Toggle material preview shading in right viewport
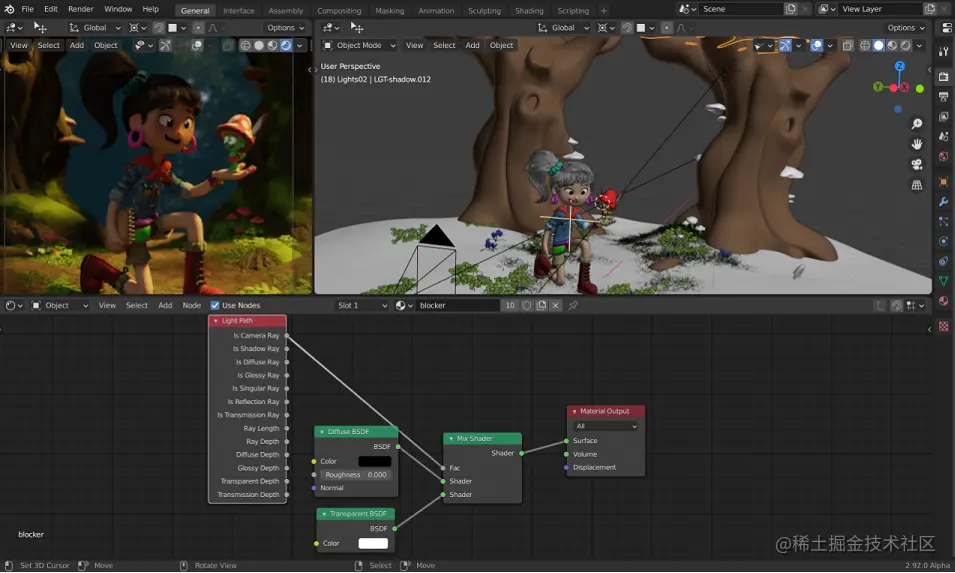The height and width of the screenshot is (573, 955). tap(892, 46)
